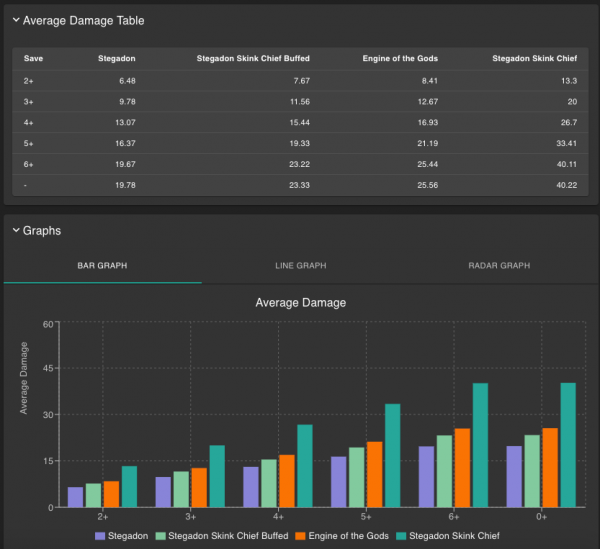Click the teal Stegadon Skink Chief legend swatch
The image size is (600, 549).
(x=402, y=537)
